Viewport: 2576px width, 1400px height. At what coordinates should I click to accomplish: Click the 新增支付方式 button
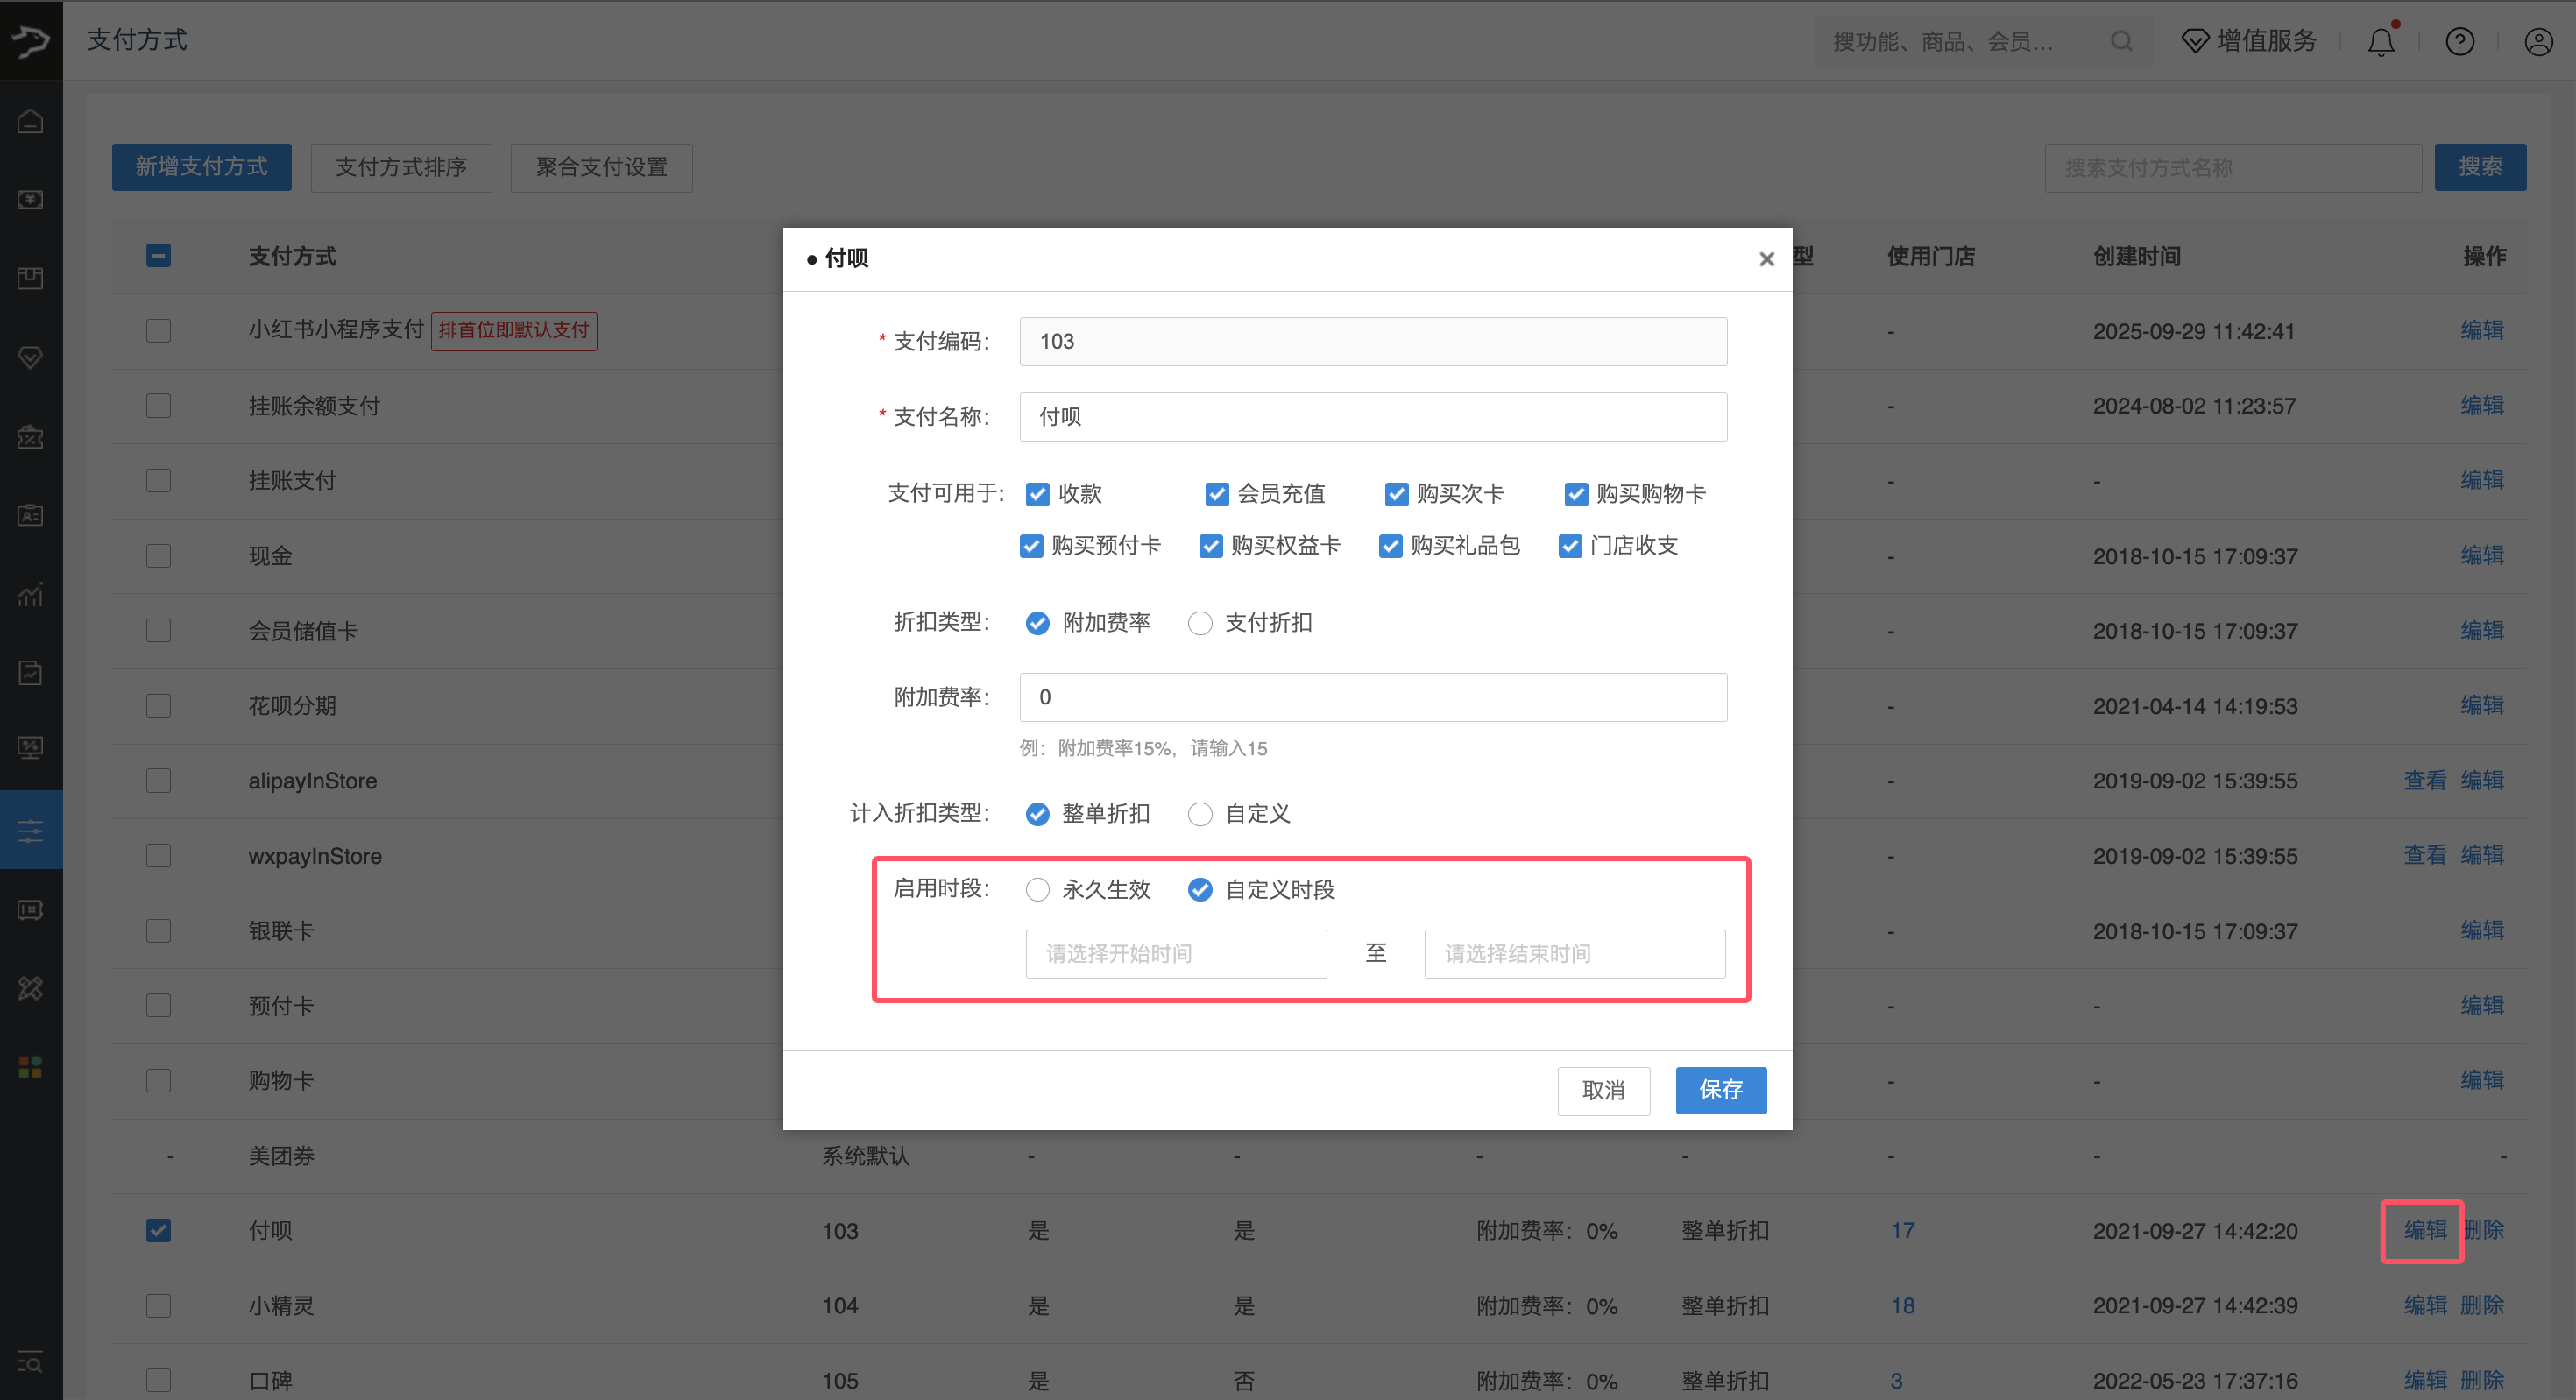(x=201, y=167)
